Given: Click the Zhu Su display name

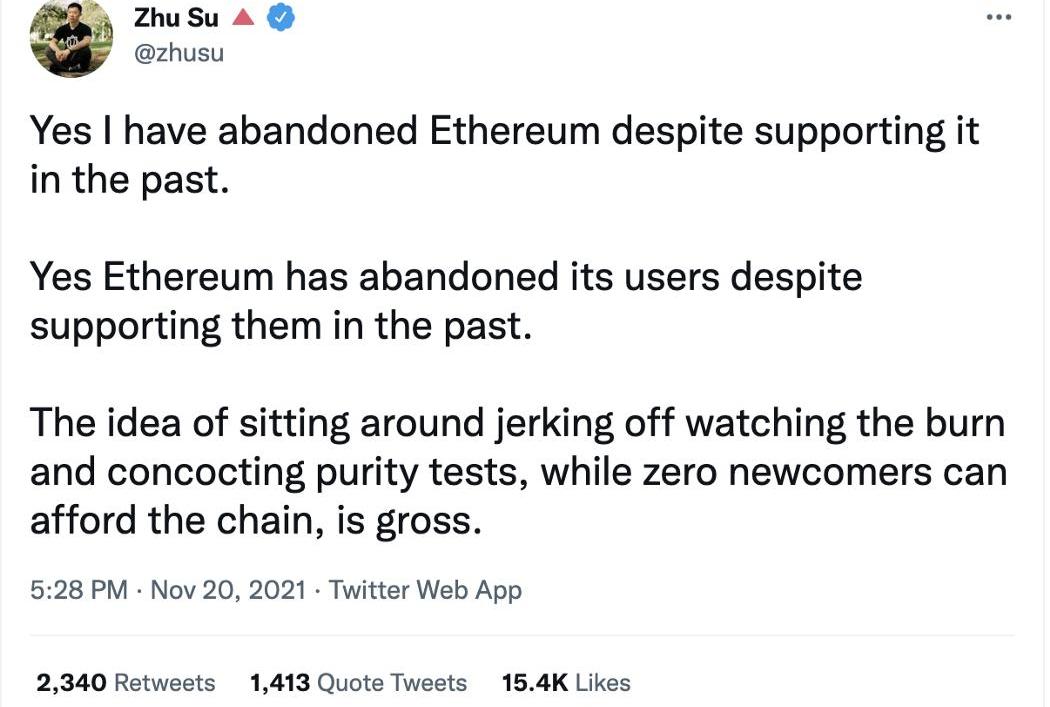Looking at the screenshot, I should click(176, 17).
